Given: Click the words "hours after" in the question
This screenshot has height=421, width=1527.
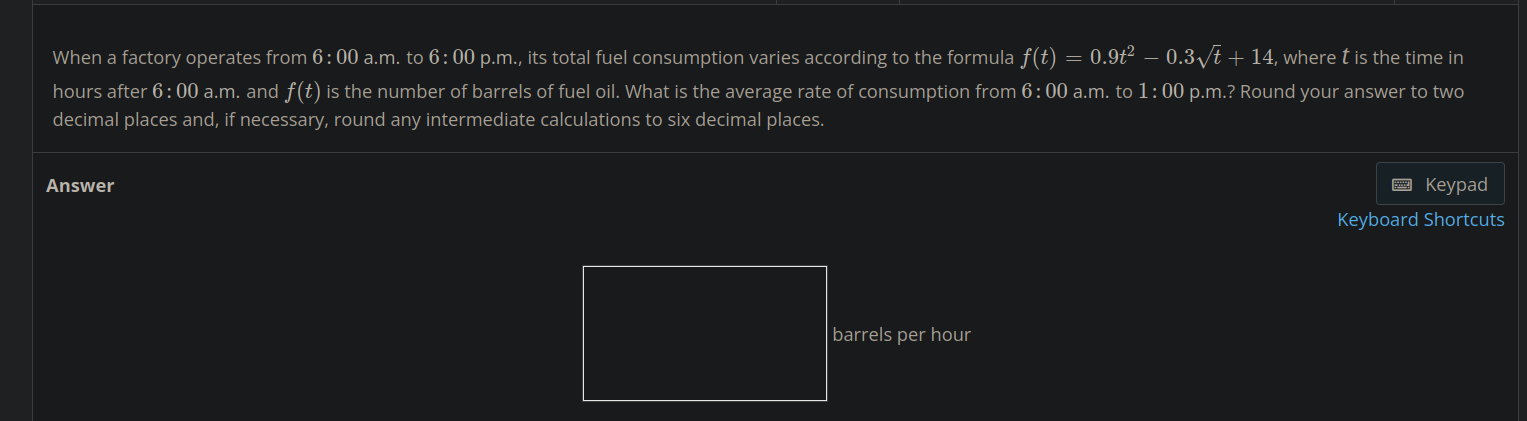Looking at the screenshot, I should click(x=99, y=92).
